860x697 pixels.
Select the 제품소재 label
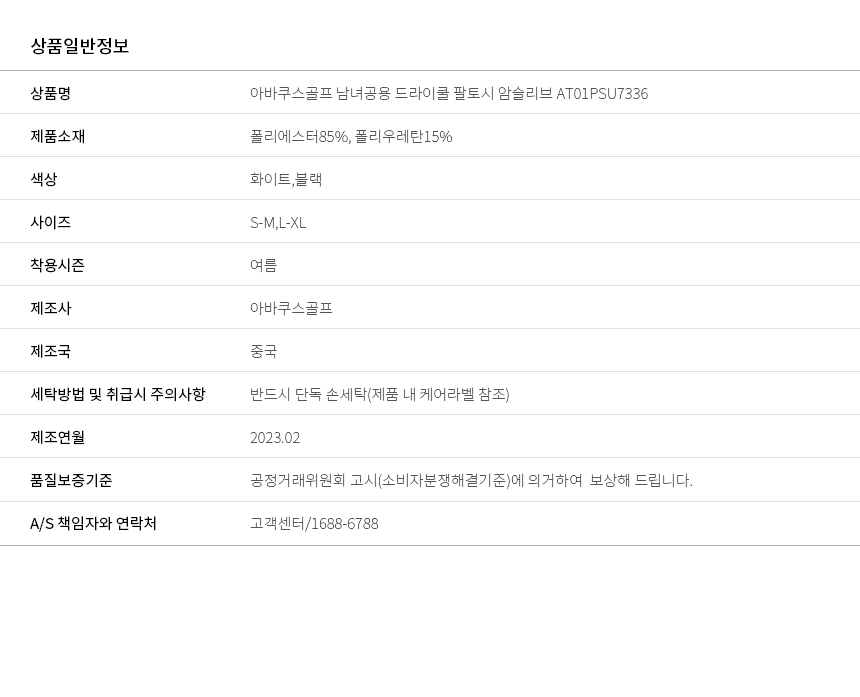coord(58,136)
